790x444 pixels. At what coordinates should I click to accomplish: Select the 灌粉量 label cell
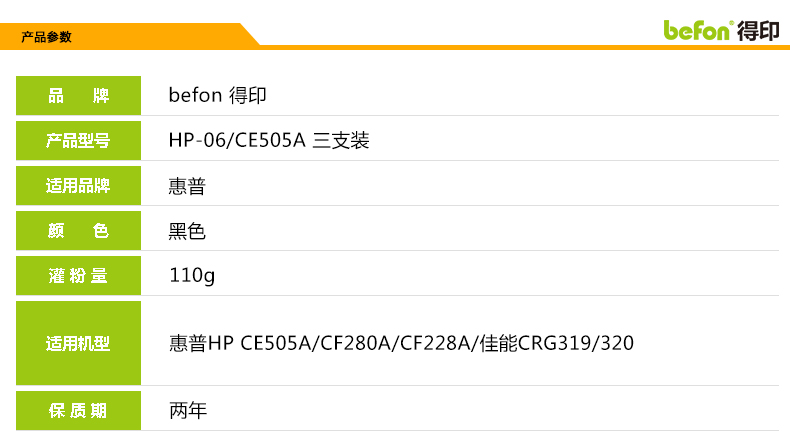[78, 276]
